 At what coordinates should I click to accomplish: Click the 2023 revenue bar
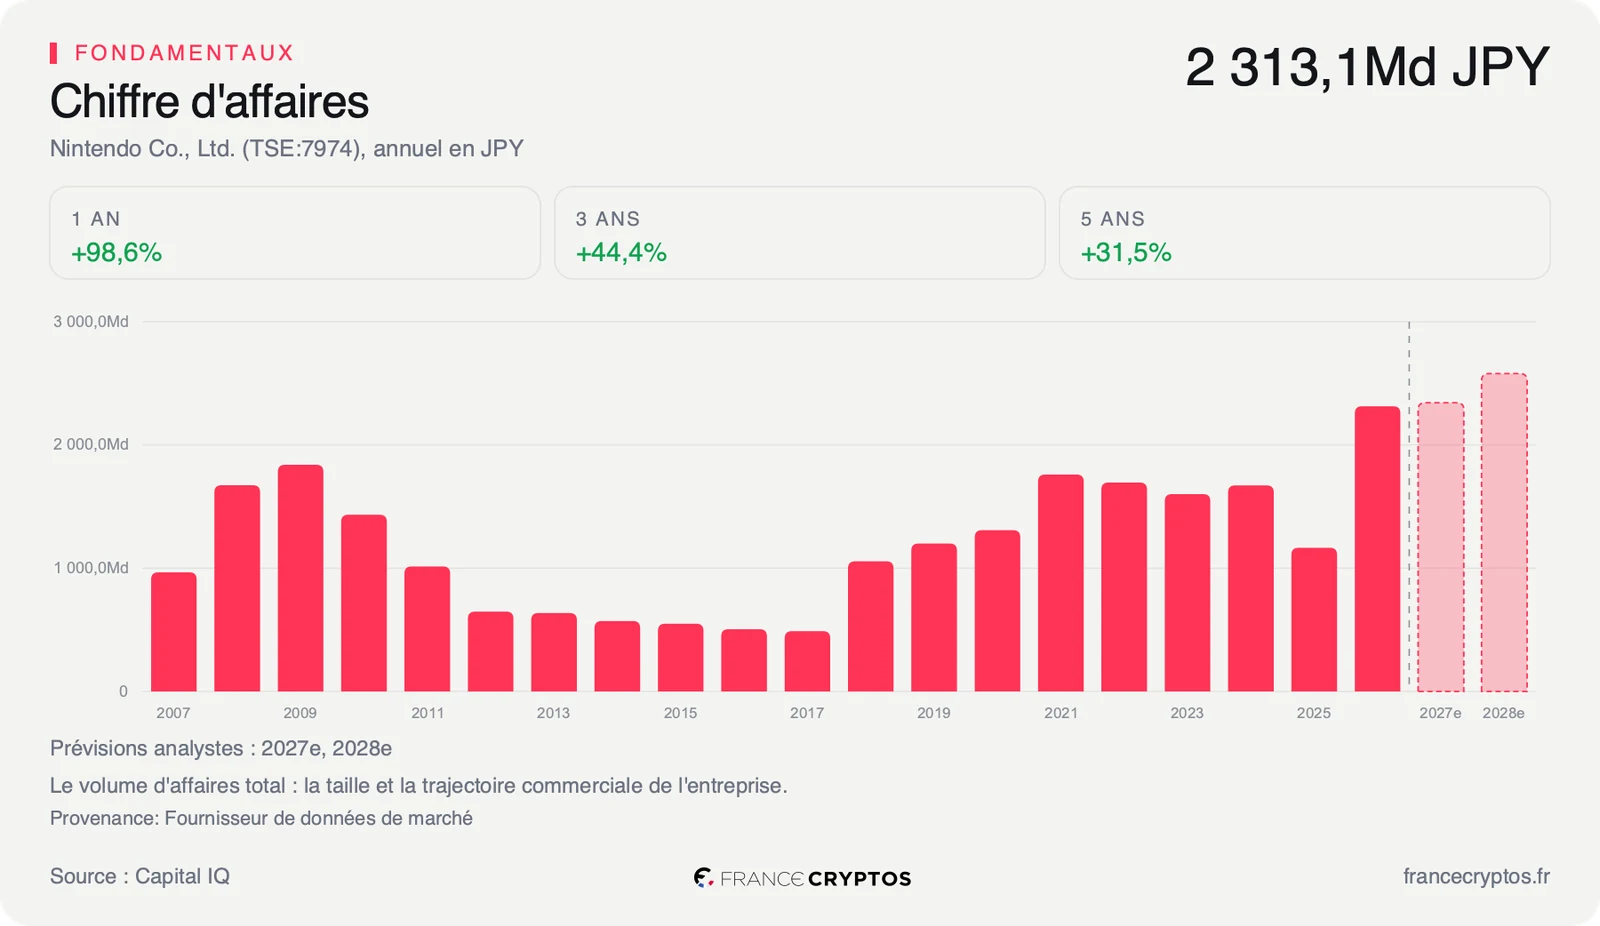tap(1187, 593)
